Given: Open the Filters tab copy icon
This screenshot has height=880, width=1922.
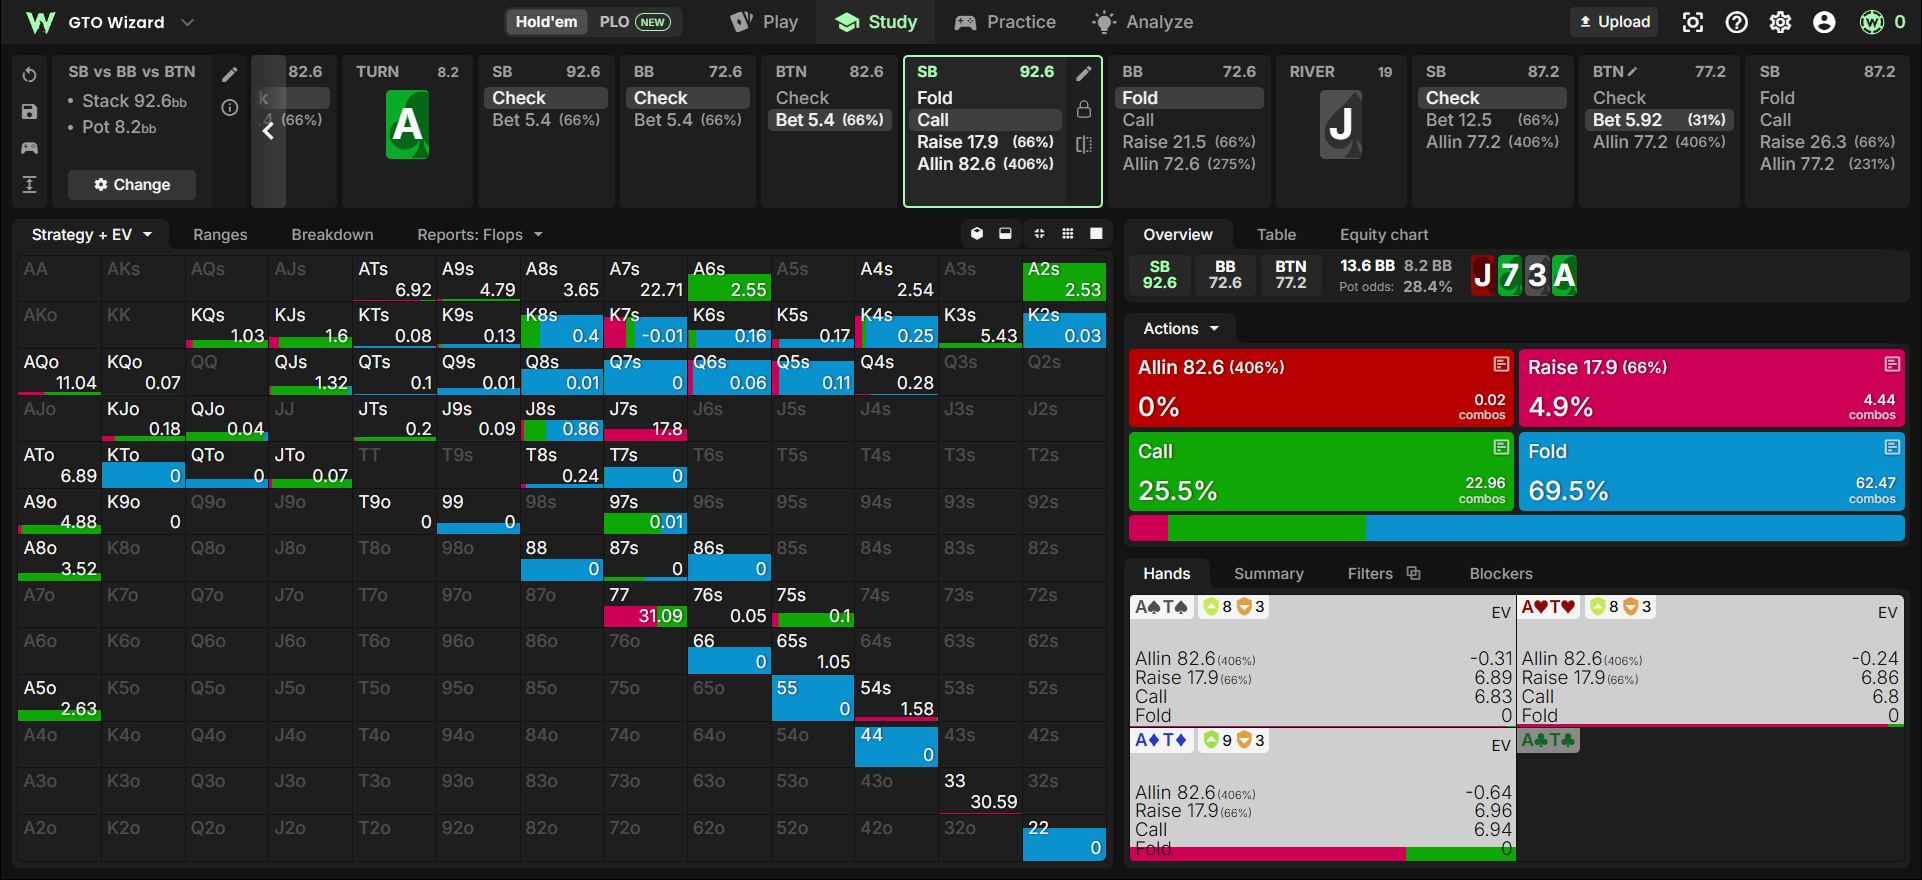Looking at the screenshot, I should tap(1413, 573).
